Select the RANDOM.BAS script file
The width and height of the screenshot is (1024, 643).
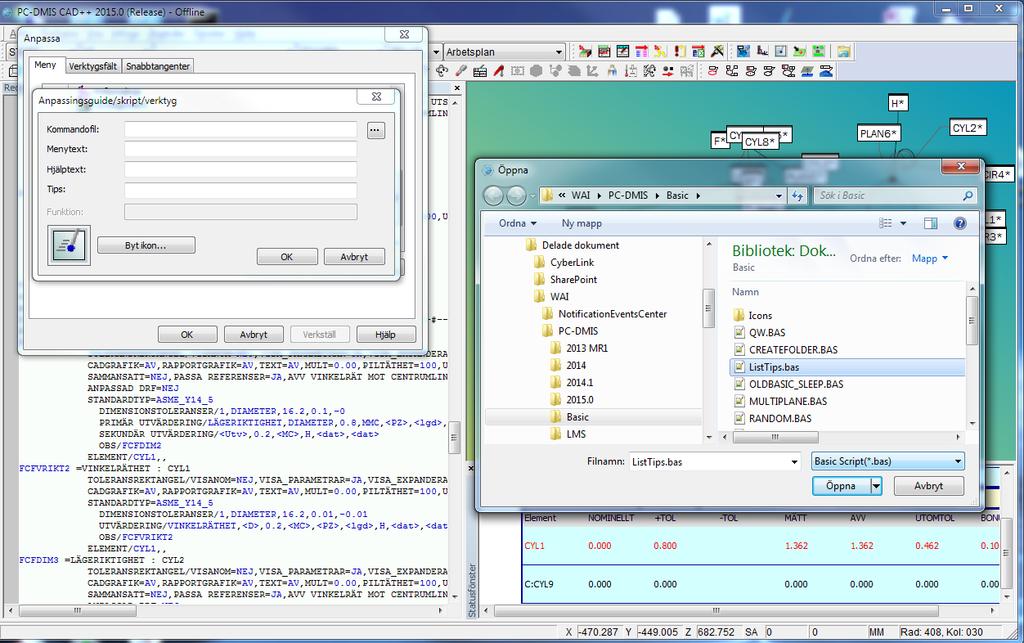coord(780,418)
